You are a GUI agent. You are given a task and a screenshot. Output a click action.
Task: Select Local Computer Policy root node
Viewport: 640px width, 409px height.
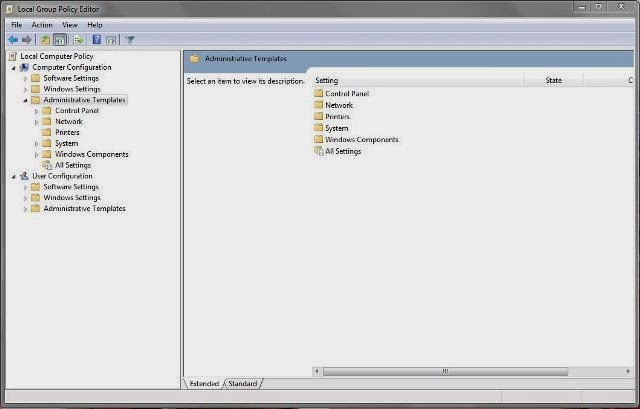coord(57,56)
